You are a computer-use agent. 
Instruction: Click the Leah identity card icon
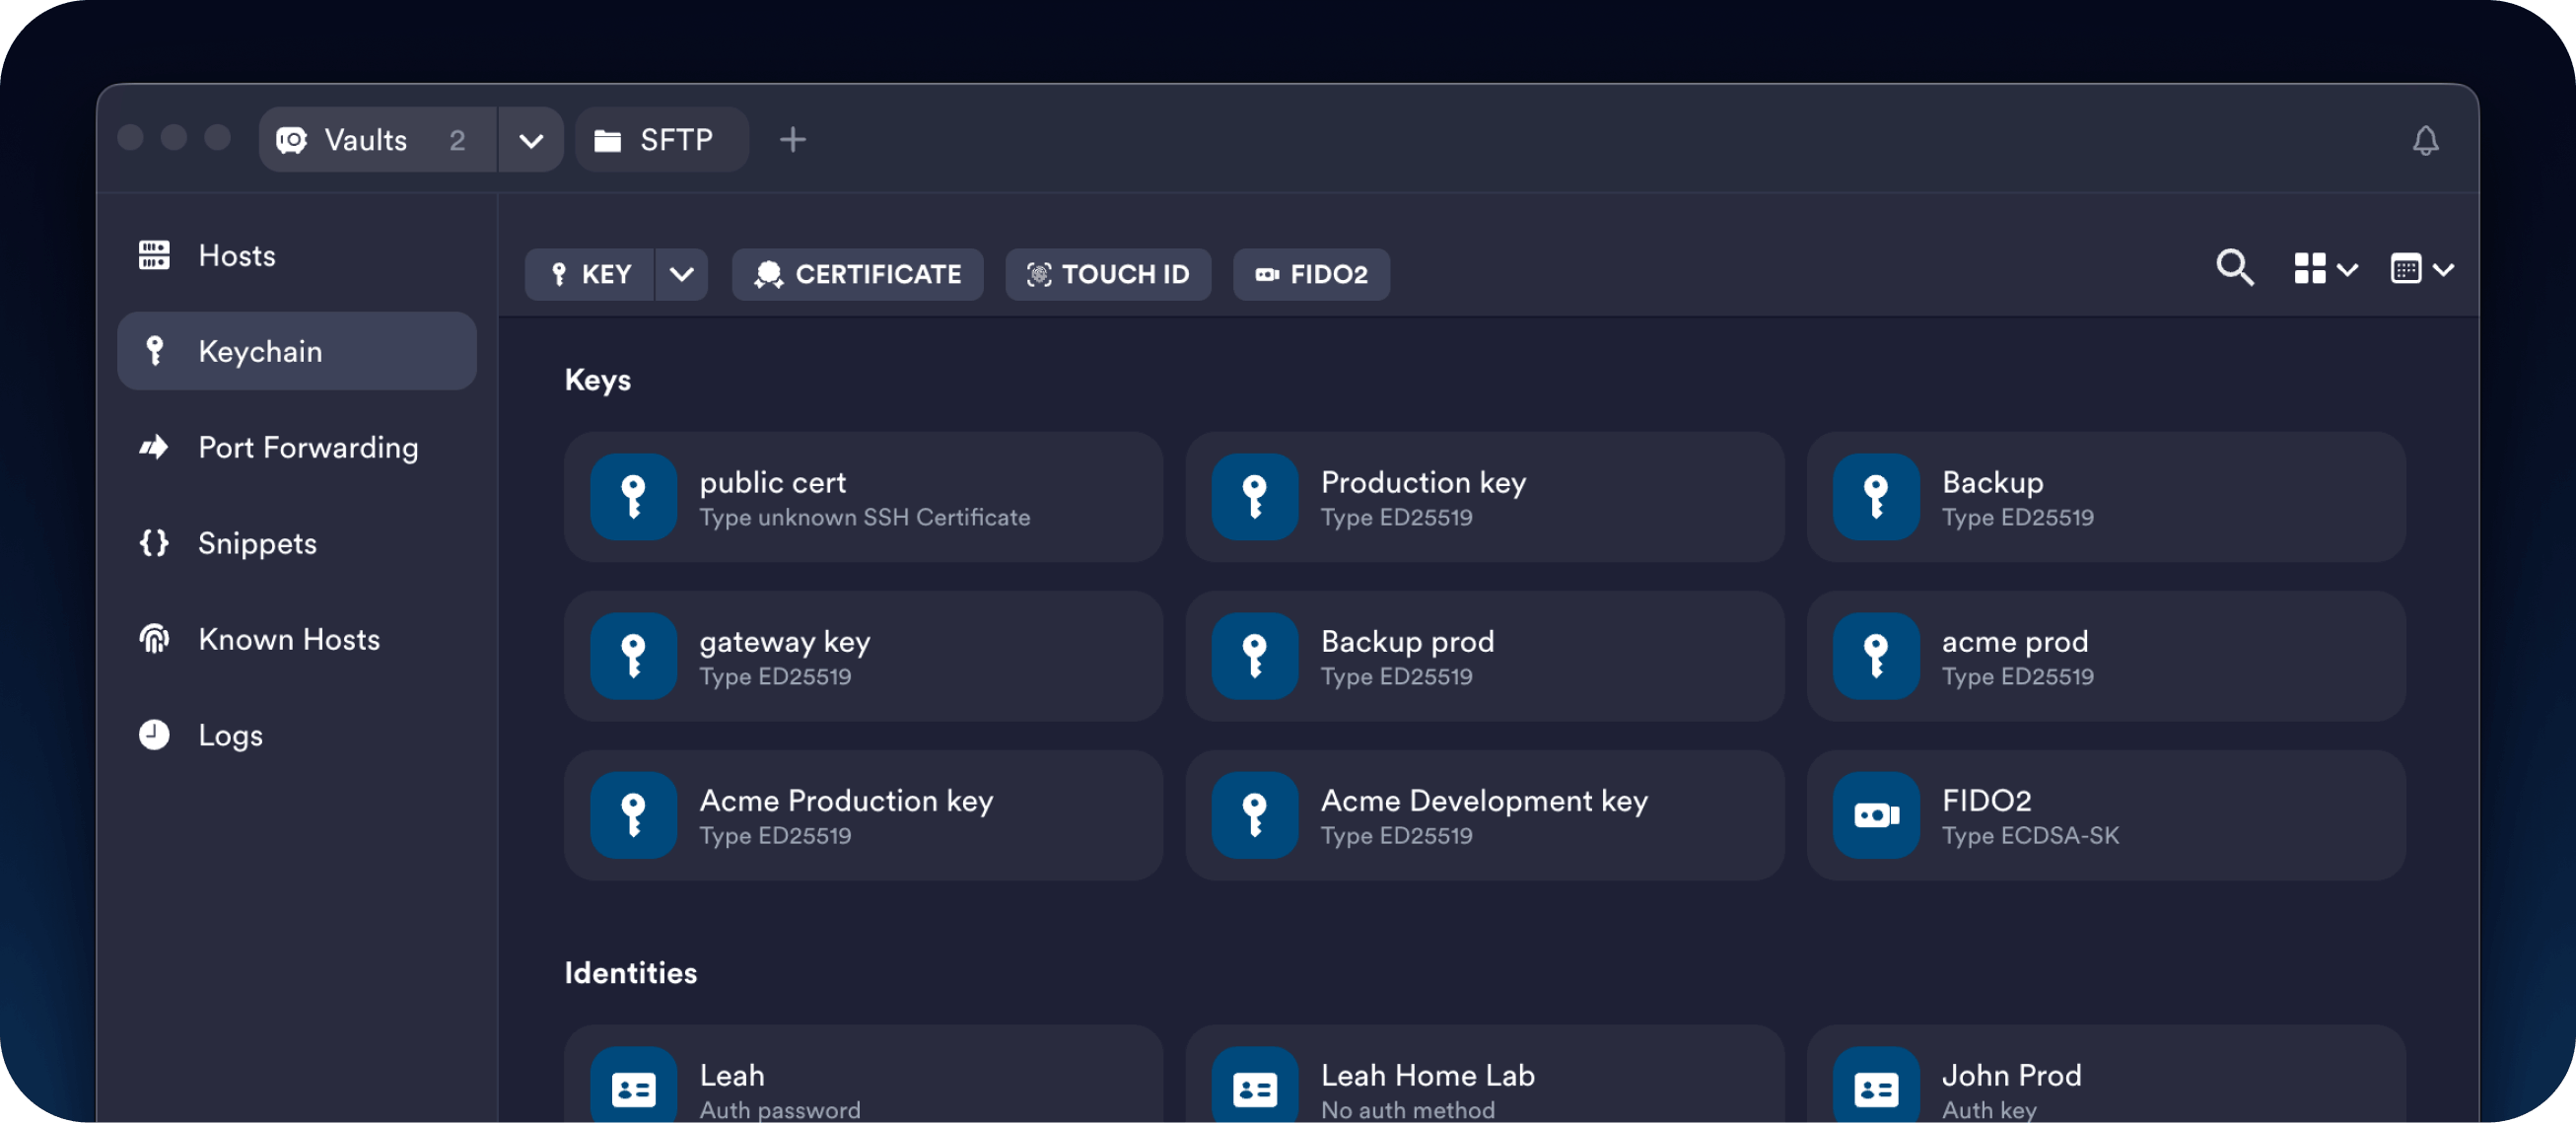(633, 1088)
